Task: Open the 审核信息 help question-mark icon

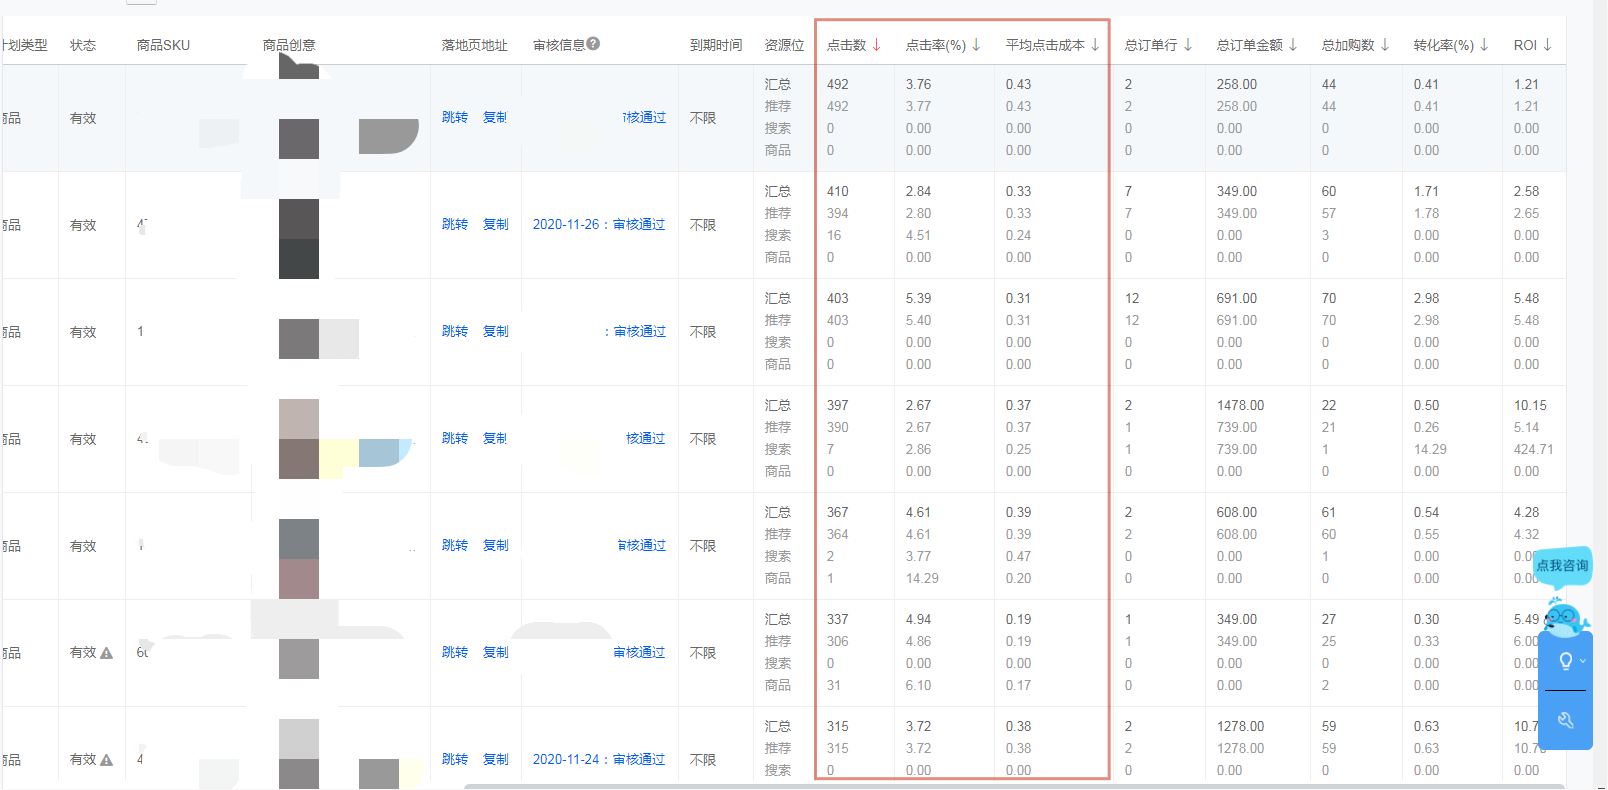Action: pyautogui.click(x=593, y=44)
